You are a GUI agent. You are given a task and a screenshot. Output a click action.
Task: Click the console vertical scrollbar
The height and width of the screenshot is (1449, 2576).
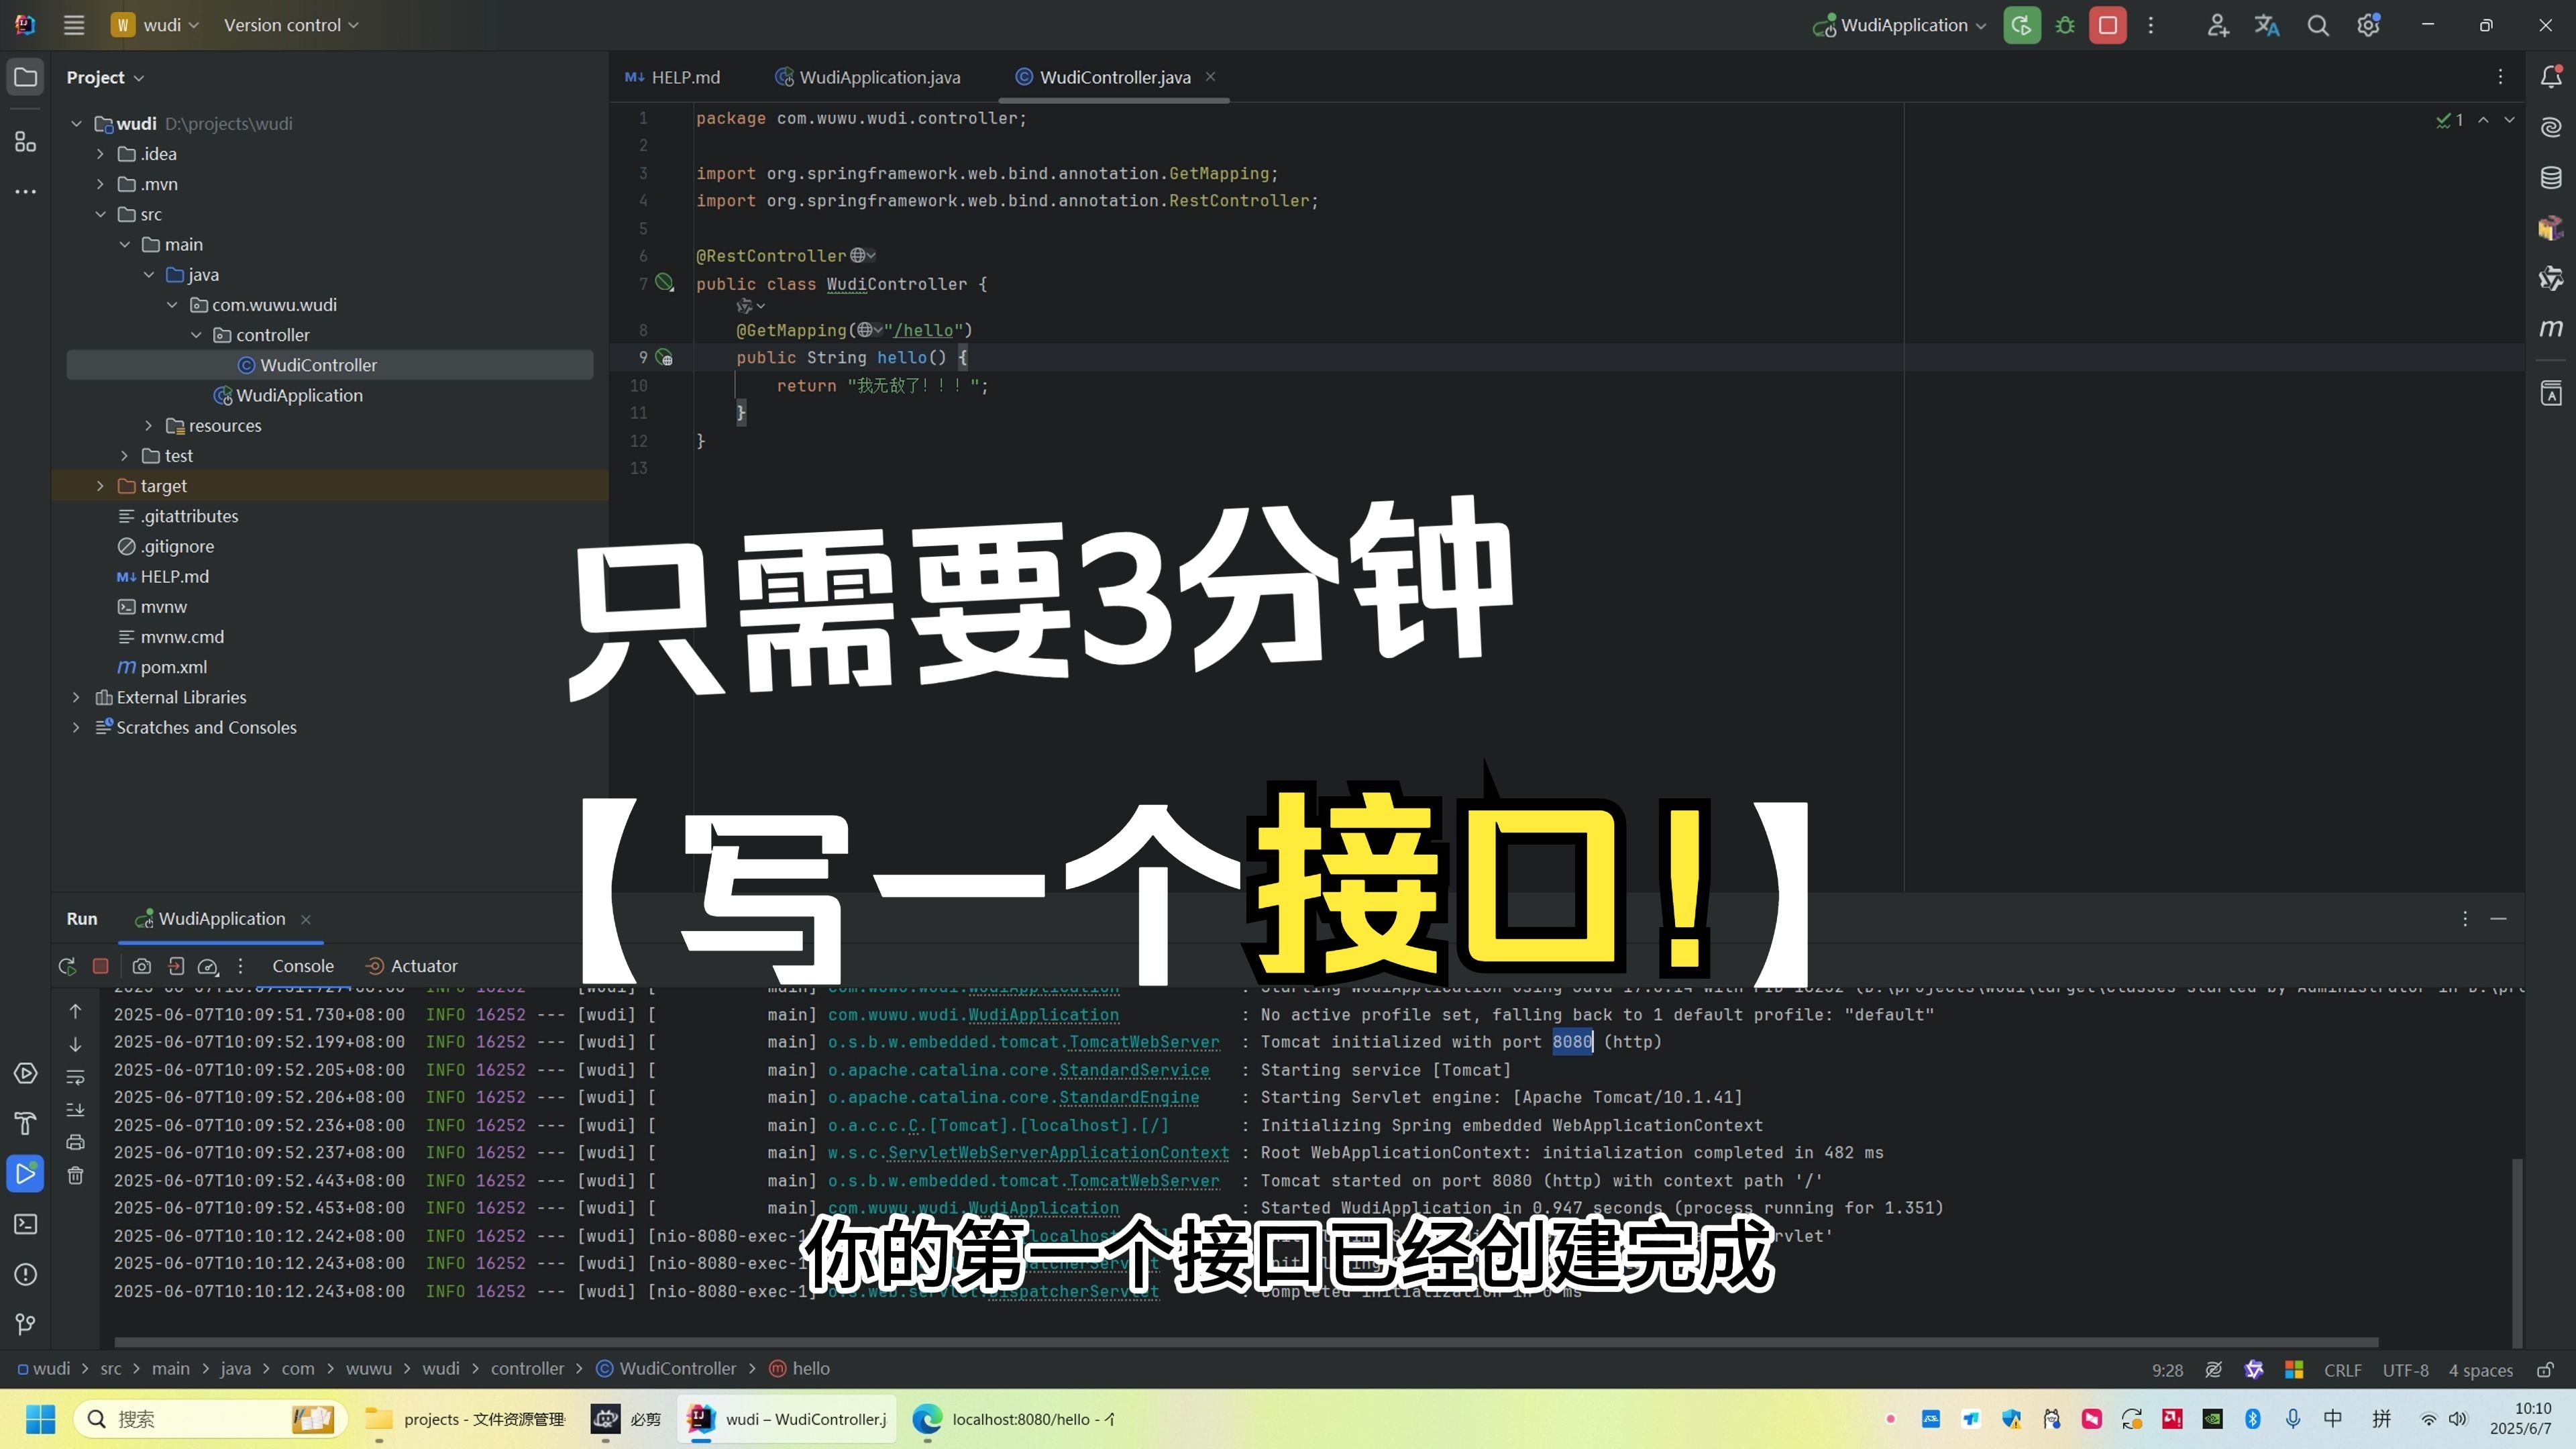(x=2516, y=1252)
